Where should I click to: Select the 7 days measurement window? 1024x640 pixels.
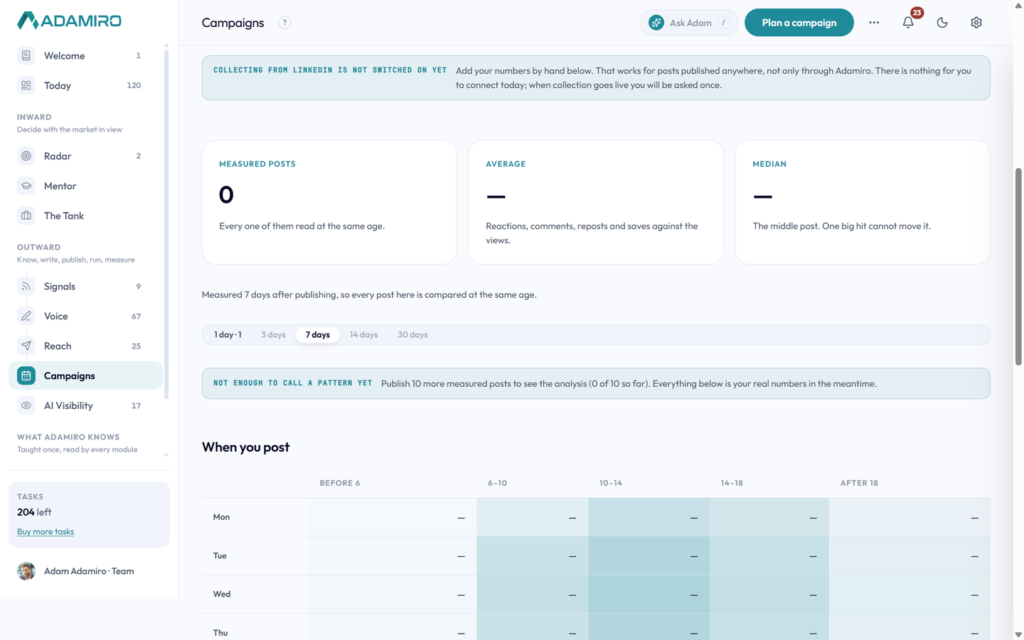click(x=317, y=334)
